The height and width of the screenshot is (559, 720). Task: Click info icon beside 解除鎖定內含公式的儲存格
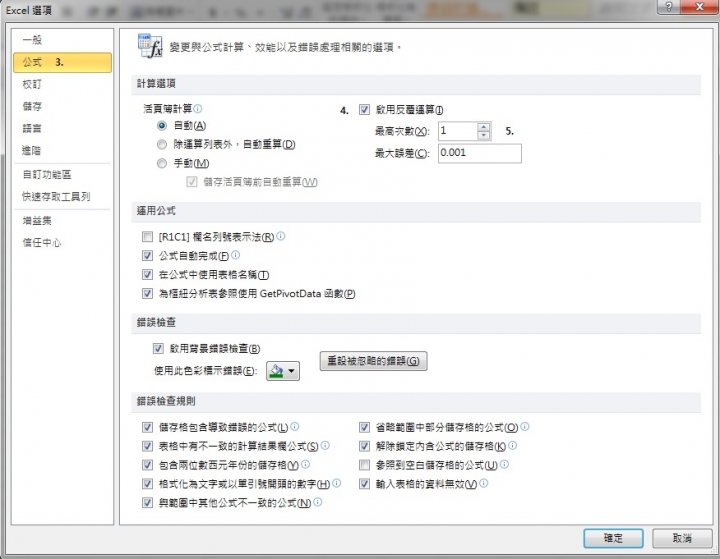pos(512,445)
